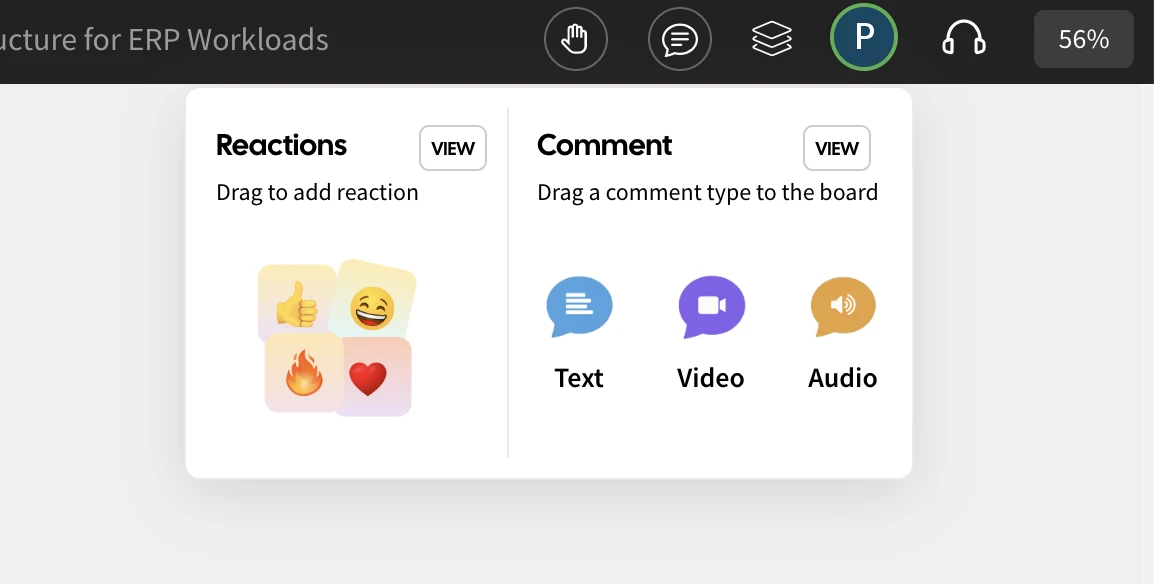Select the purple Video comment bubble
The width and height of the screenshot is (1154, 584).
click(711, 307)
